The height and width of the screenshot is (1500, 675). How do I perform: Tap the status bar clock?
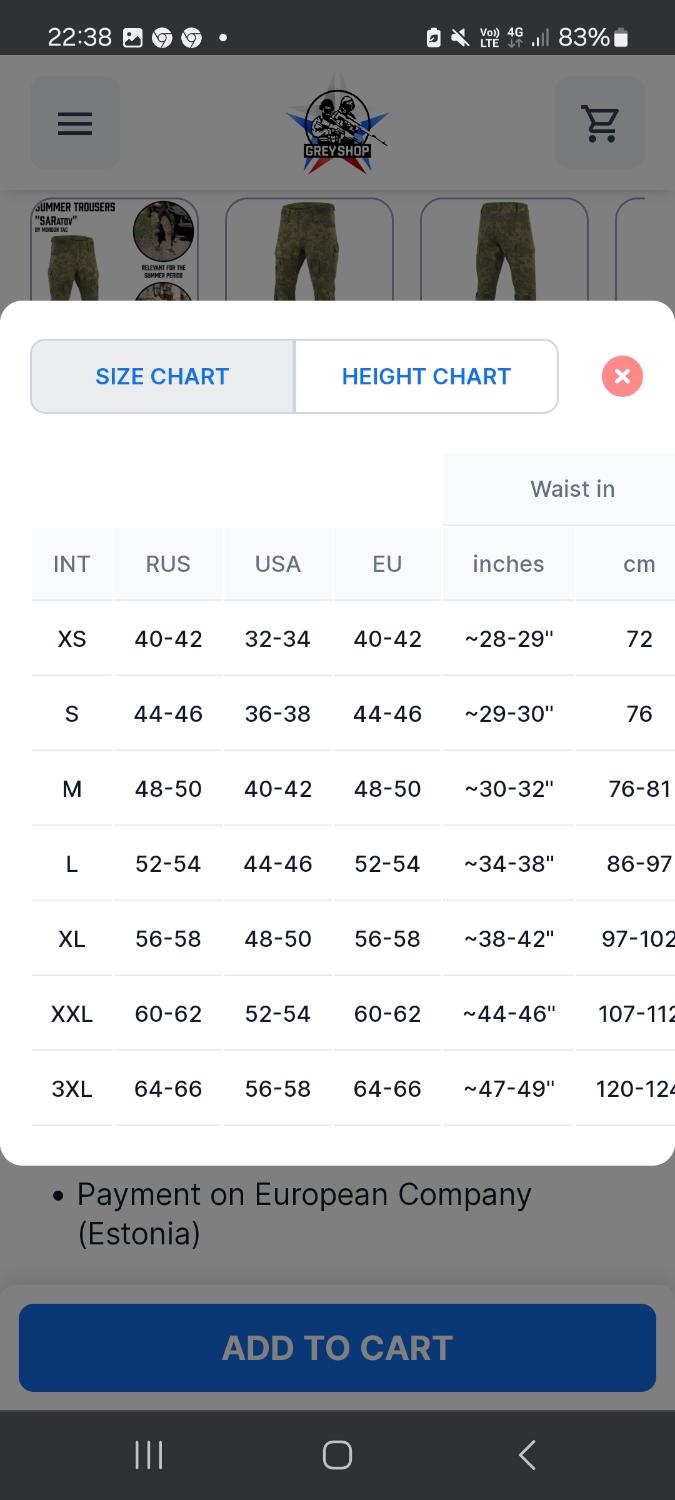79,38
